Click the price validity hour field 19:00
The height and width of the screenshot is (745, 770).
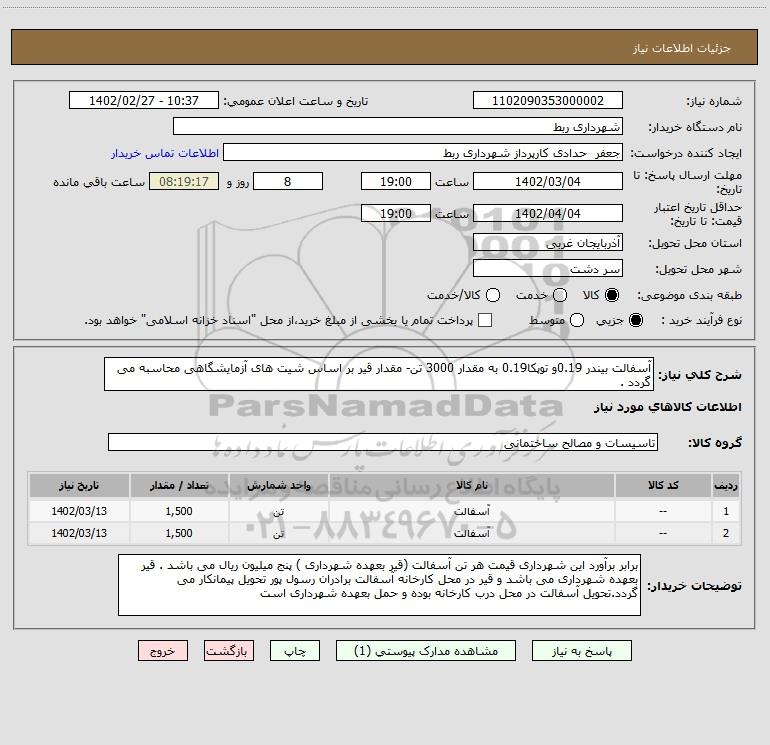click(x=396, y=213)
